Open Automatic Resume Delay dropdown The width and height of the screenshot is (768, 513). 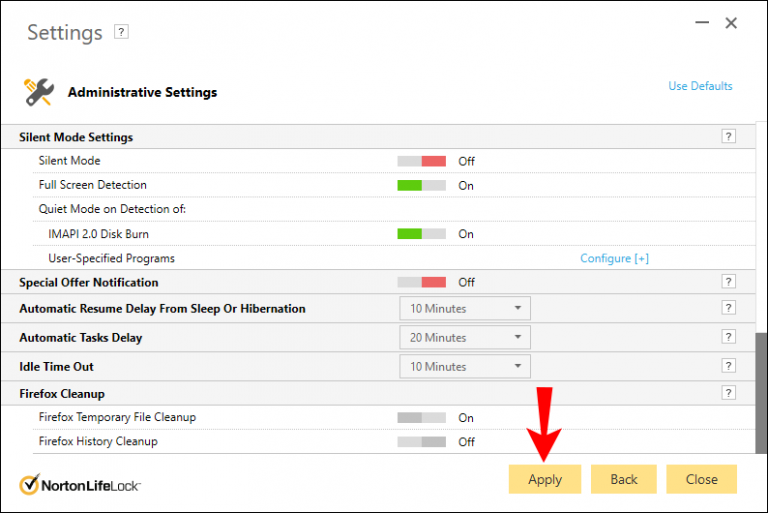[465, 308]
